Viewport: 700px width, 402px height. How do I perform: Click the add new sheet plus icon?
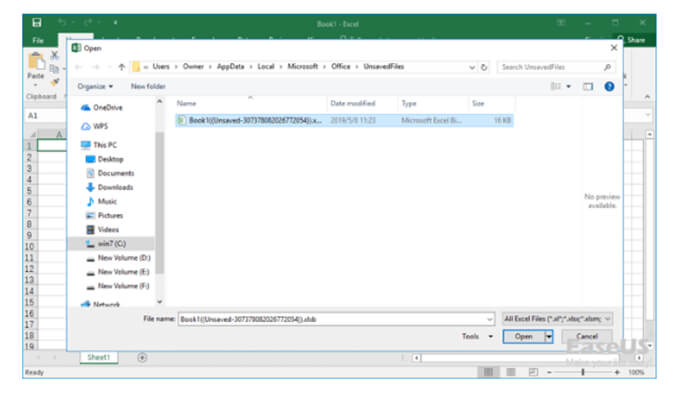tap(142, 358)
